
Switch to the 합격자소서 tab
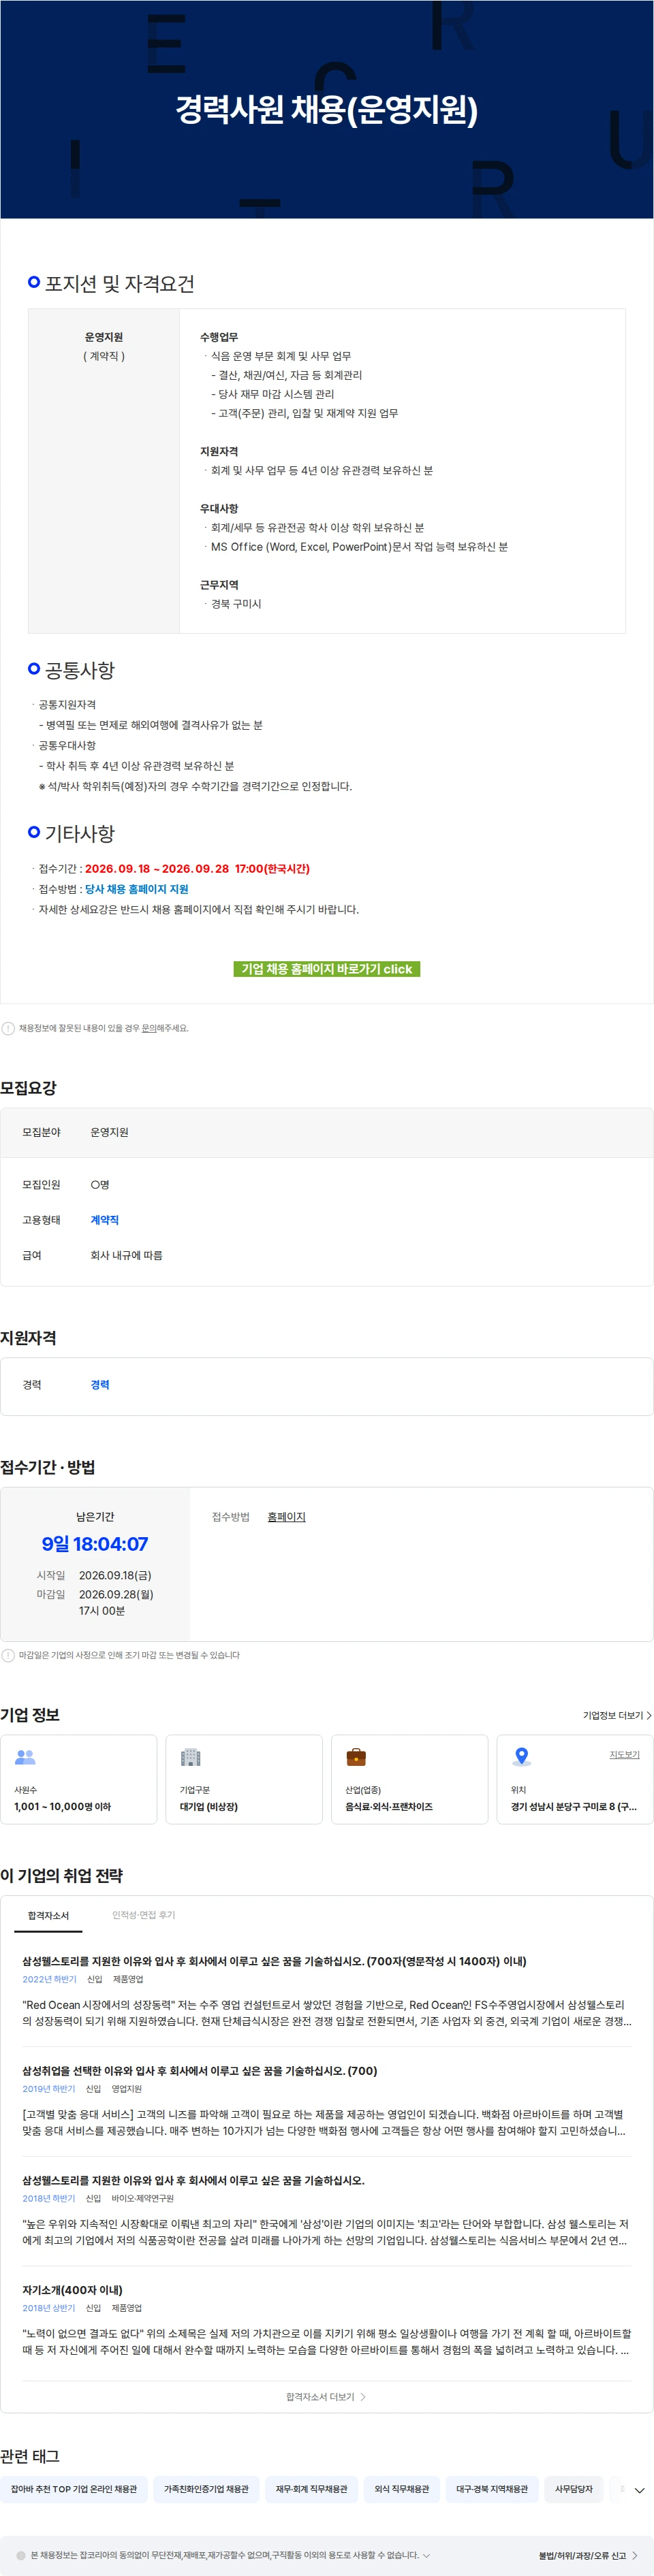click(48, 1915)
